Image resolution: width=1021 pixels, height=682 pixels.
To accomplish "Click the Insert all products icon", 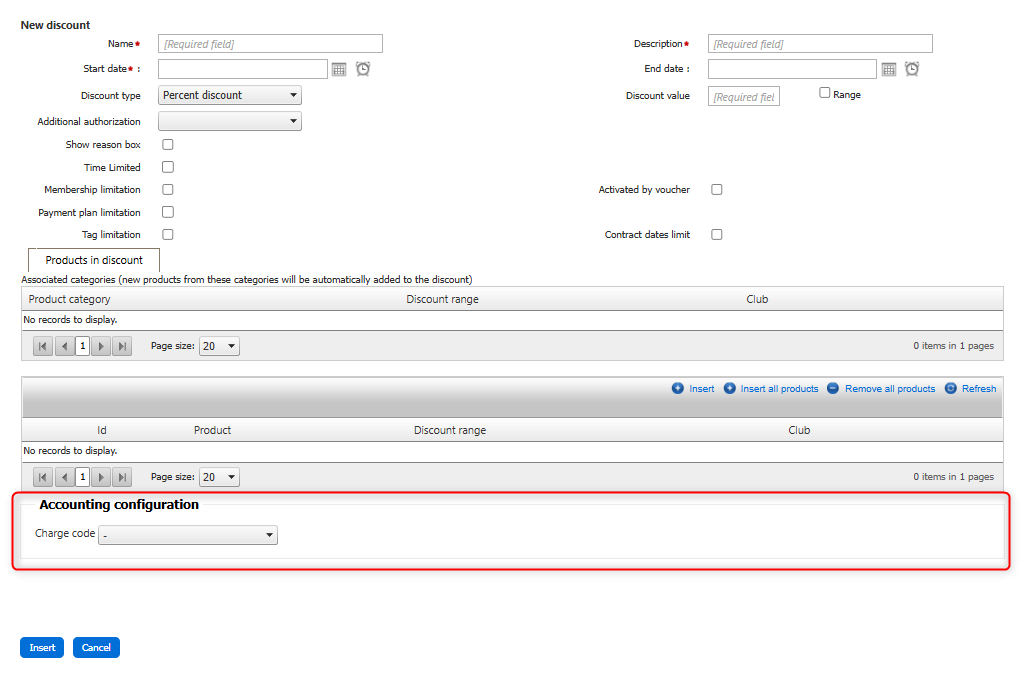I will pyautogui.click(x=730, y=388).
